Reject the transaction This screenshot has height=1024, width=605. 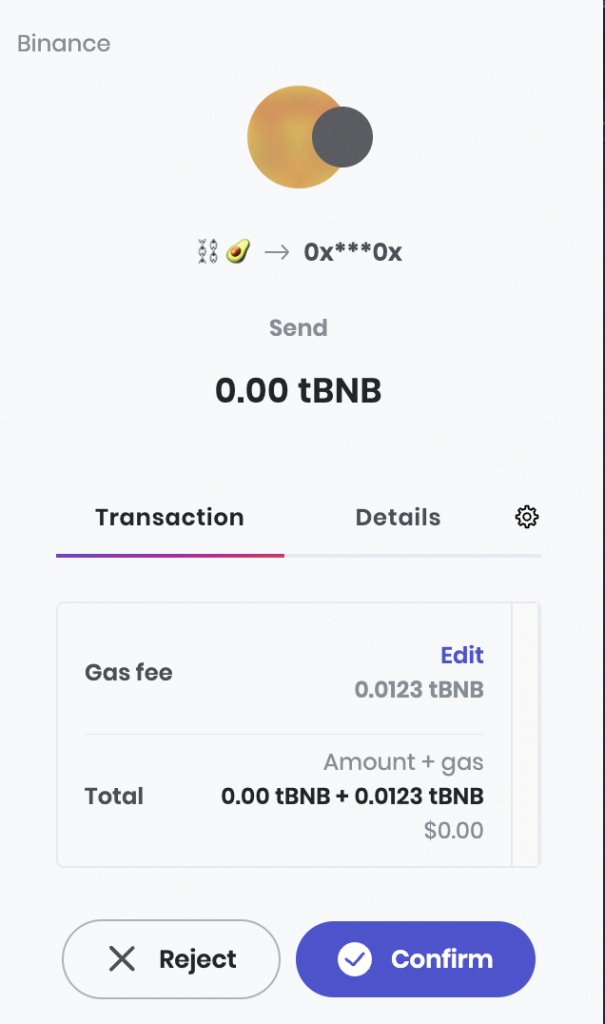[x=170, y=958]
